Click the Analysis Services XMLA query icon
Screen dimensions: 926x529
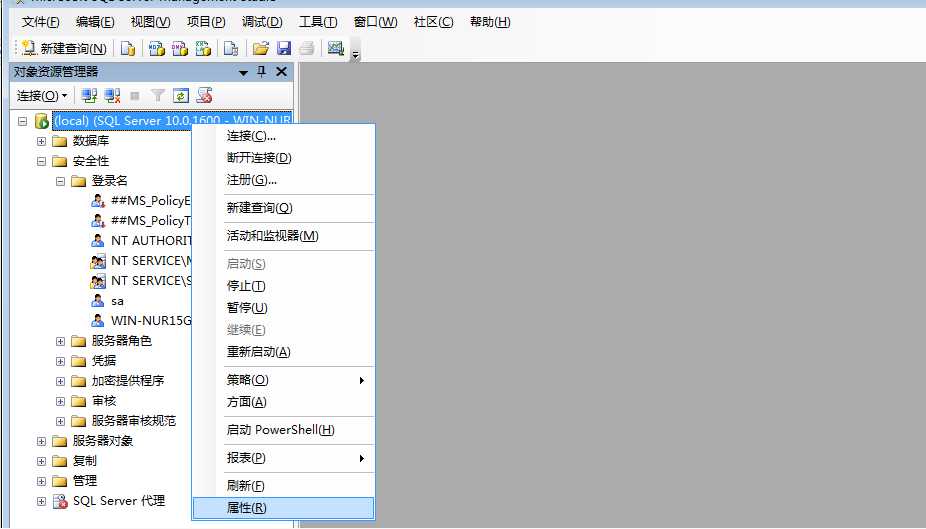[203, 48]
